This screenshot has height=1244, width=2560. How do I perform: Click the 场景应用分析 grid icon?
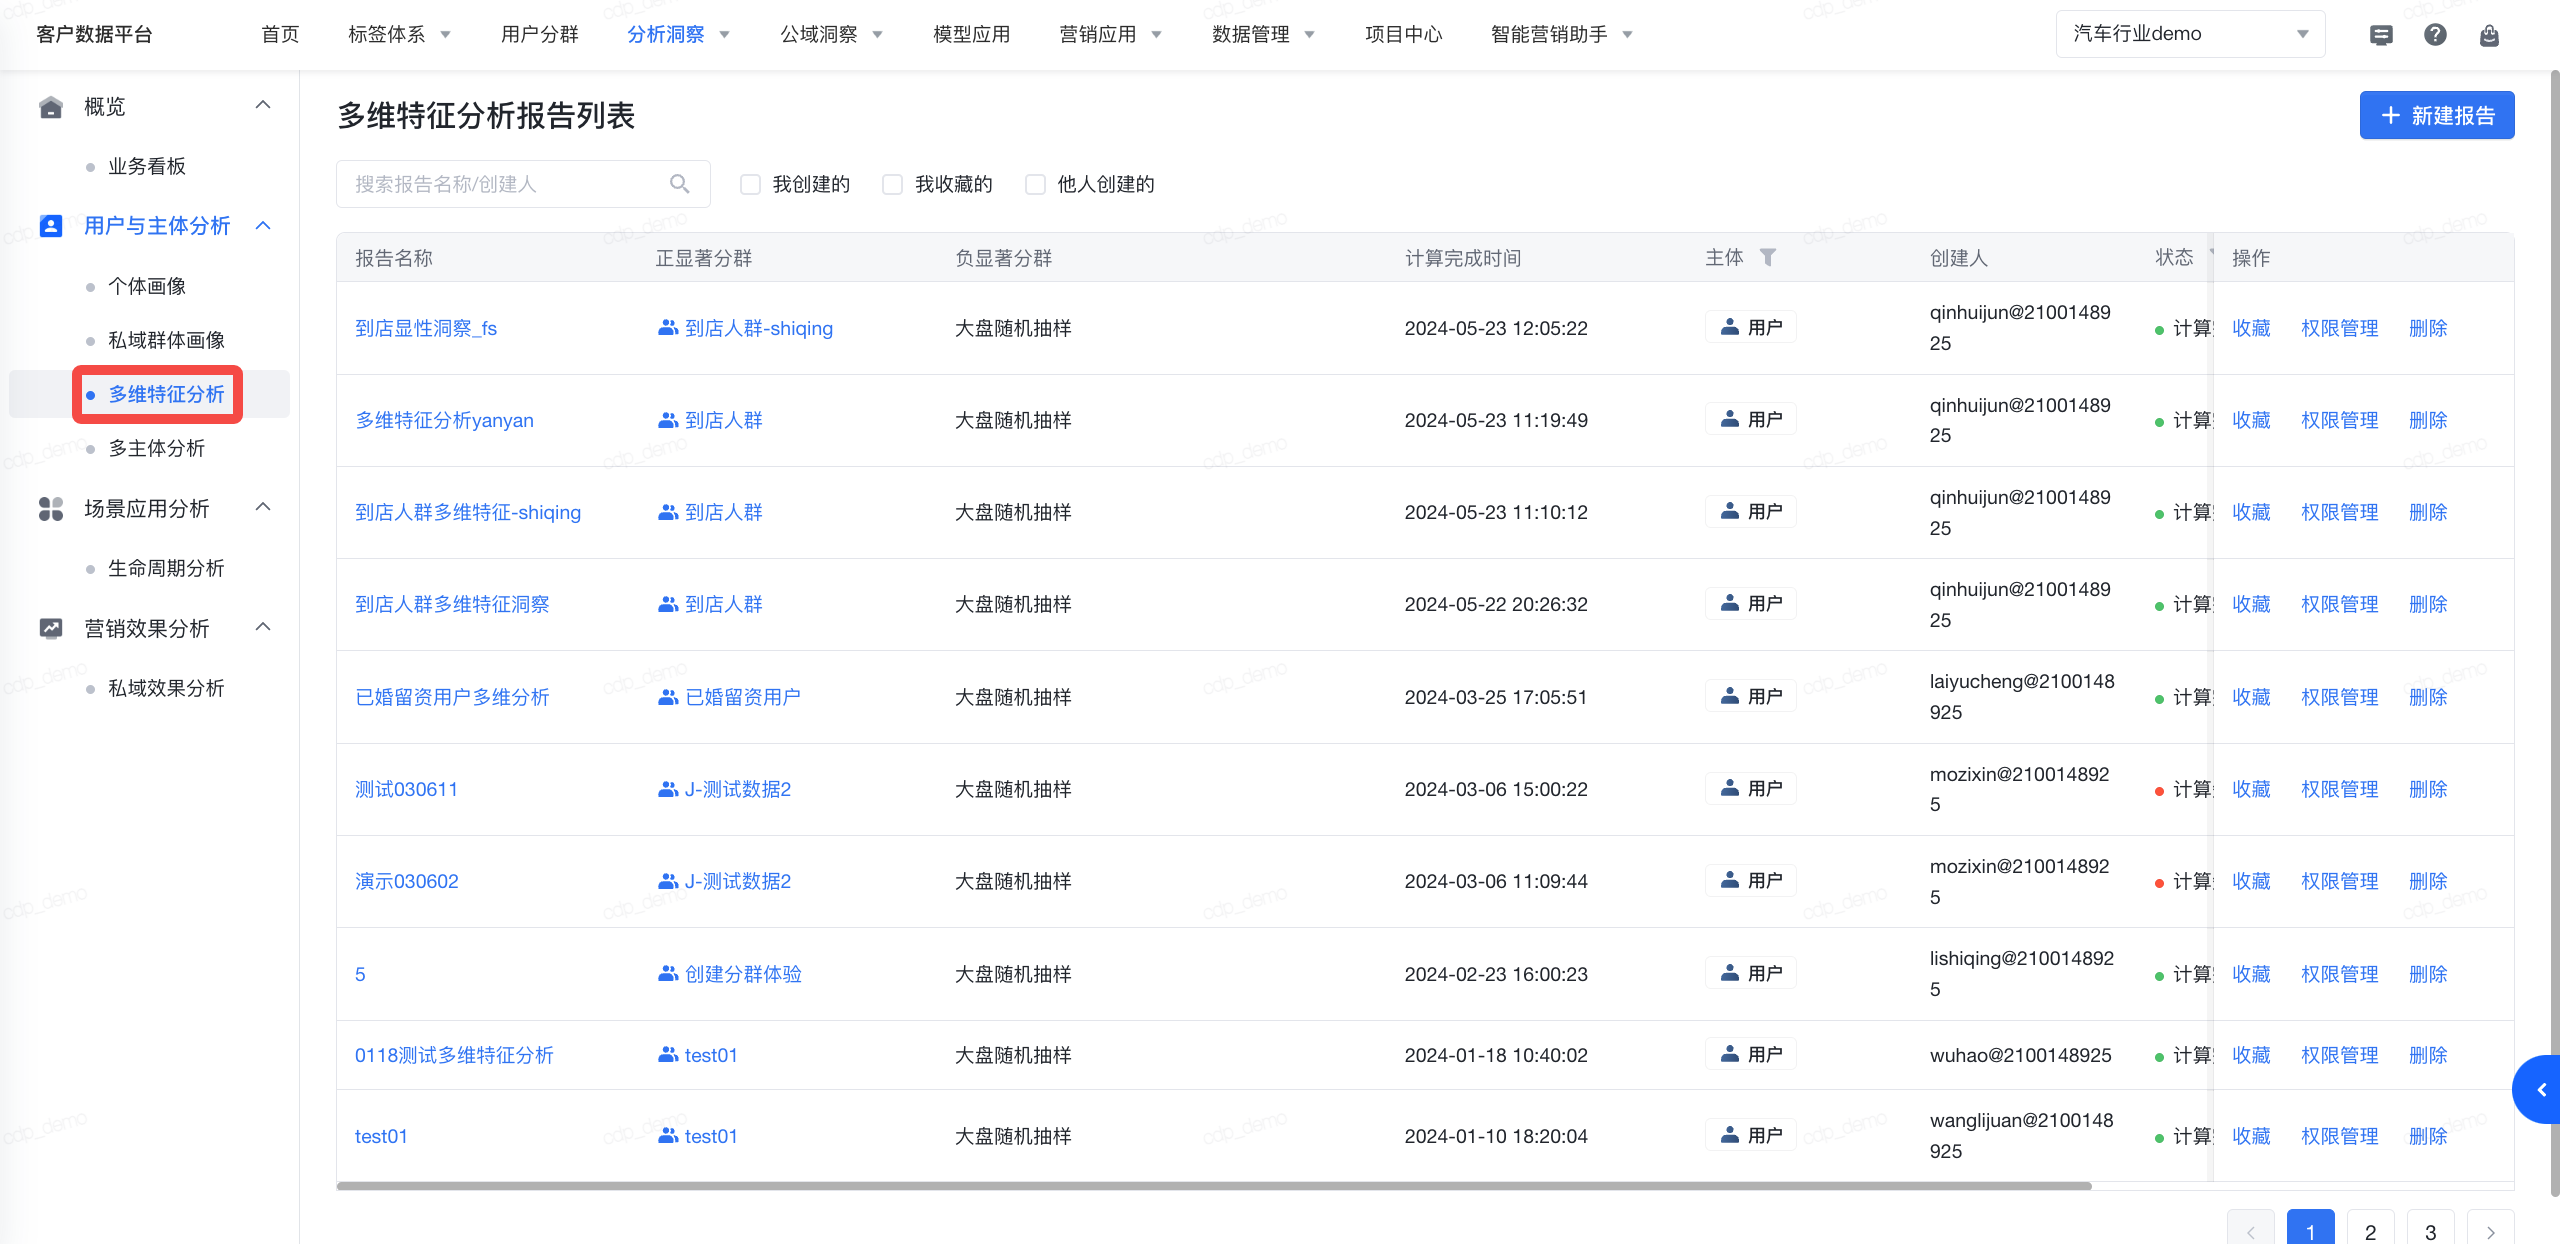[x=51, y=509]
